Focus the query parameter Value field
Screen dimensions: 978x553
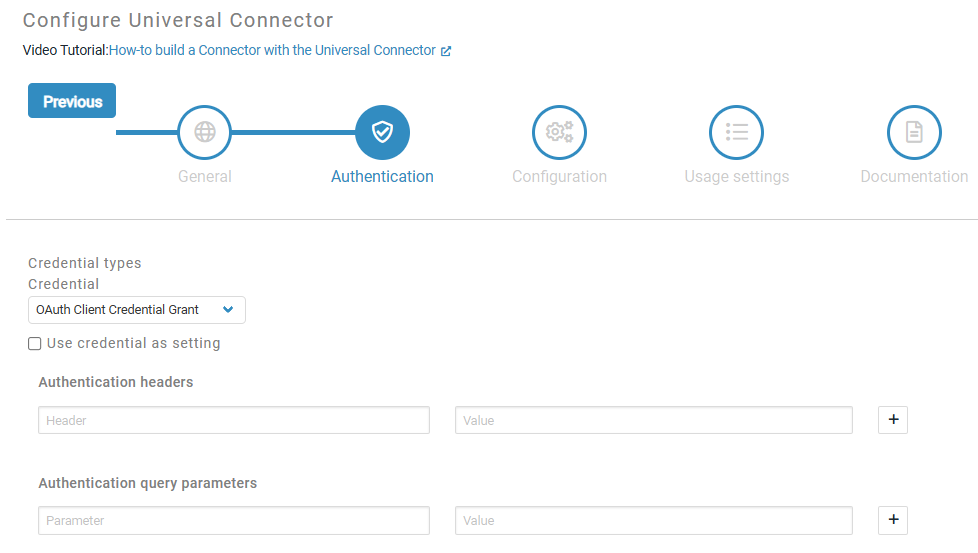pyautogui.click(x=653, y=520)
